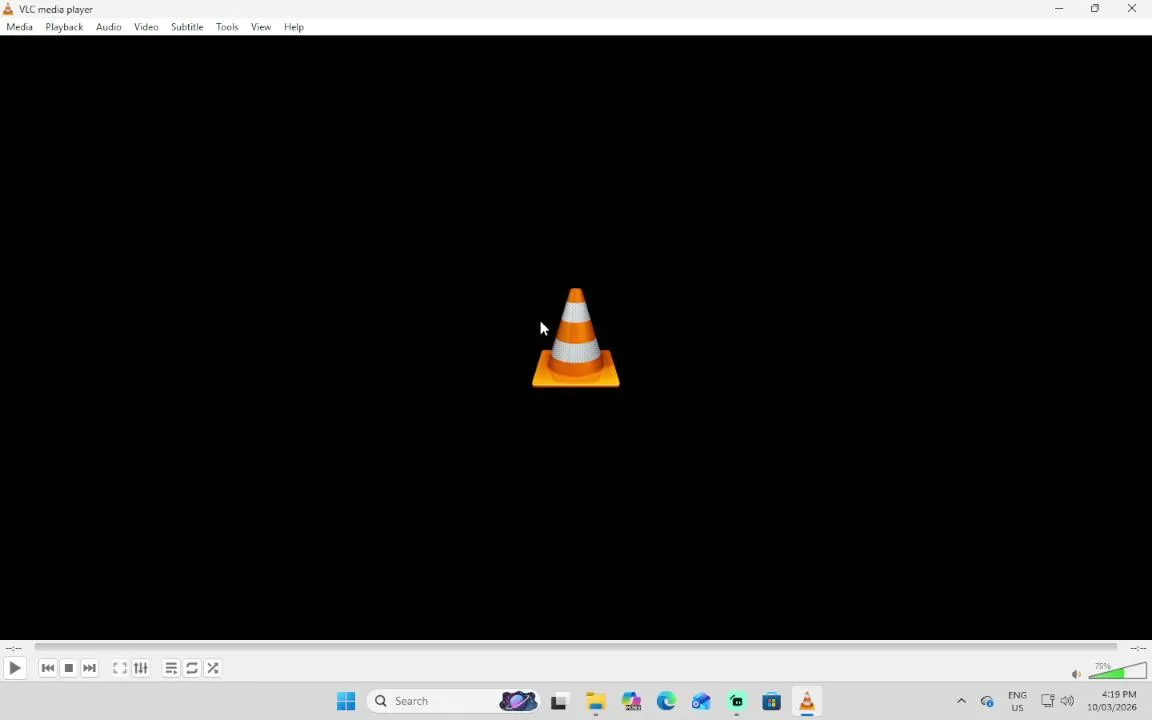Switch the ENG US input language

point(1018,701)
